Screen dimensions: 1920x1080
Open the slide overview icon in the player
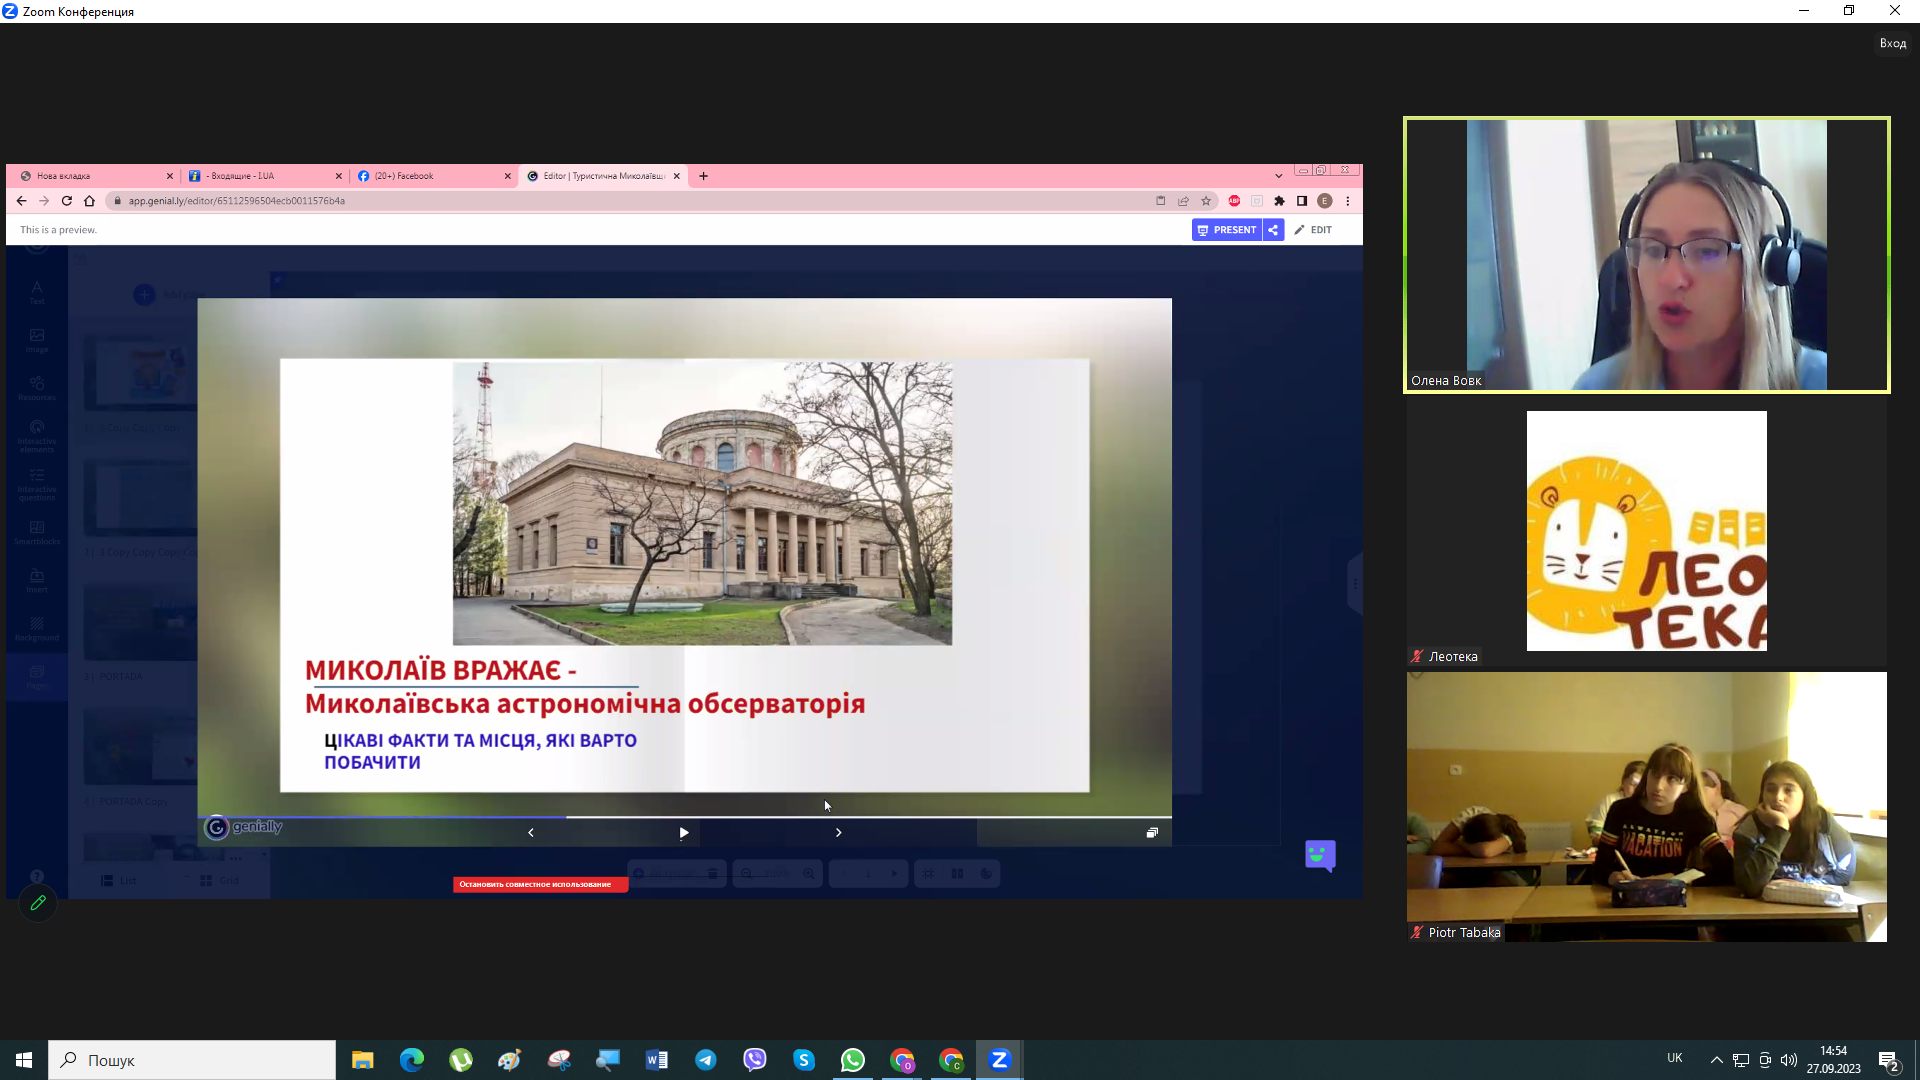(x=1152, y=832)
